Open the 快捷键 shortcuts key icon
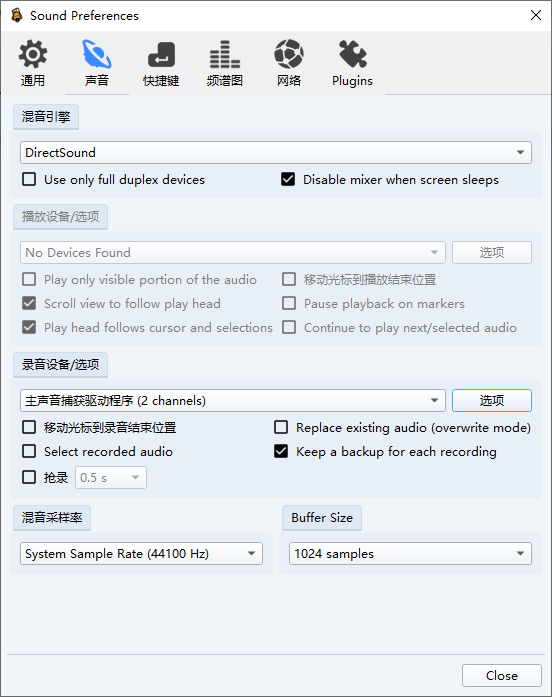 (x=161, y=54)
